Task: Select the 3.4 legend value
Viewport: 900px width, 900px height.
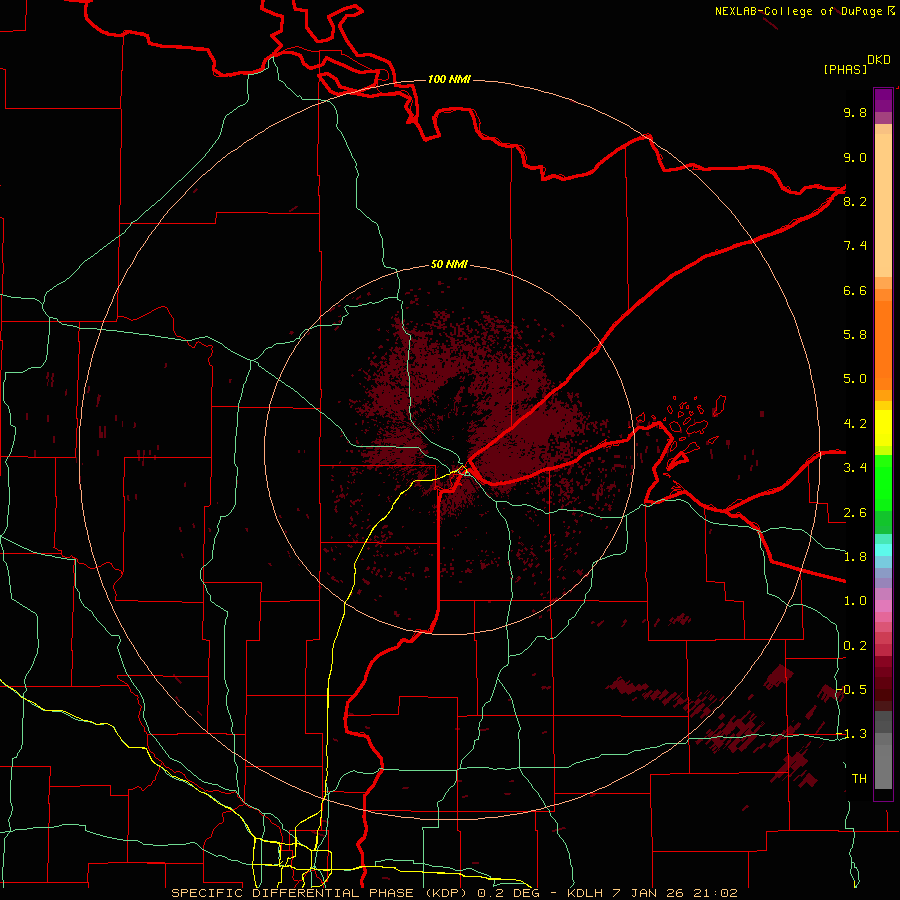Action: 855,468
